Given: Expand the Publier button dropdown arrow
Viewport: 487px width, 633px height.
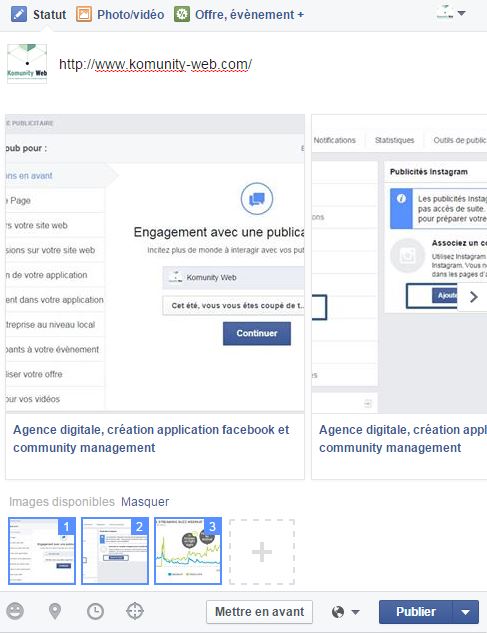Looking at the screenshot, I should pyautogui.click(x=466, y=612).
